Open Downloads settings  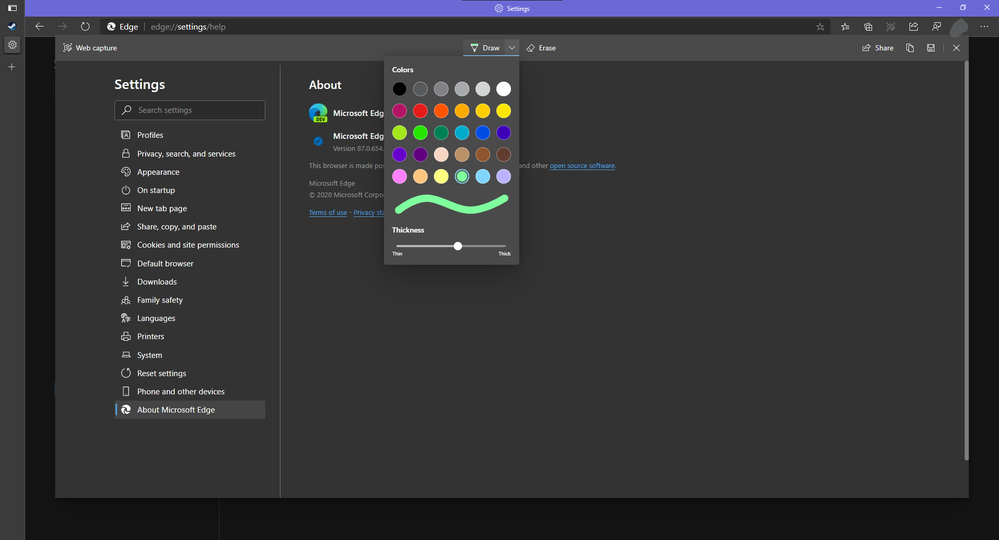[x=190, y=281]
